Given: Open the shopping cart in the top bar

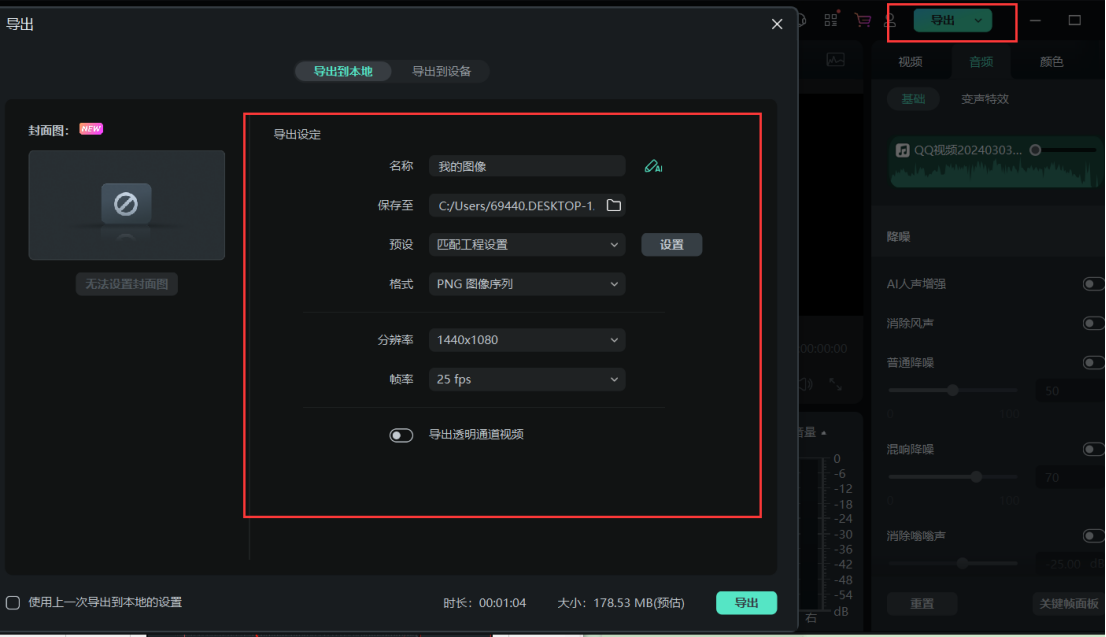Looking at the screenshot, I should coord(862,20).
